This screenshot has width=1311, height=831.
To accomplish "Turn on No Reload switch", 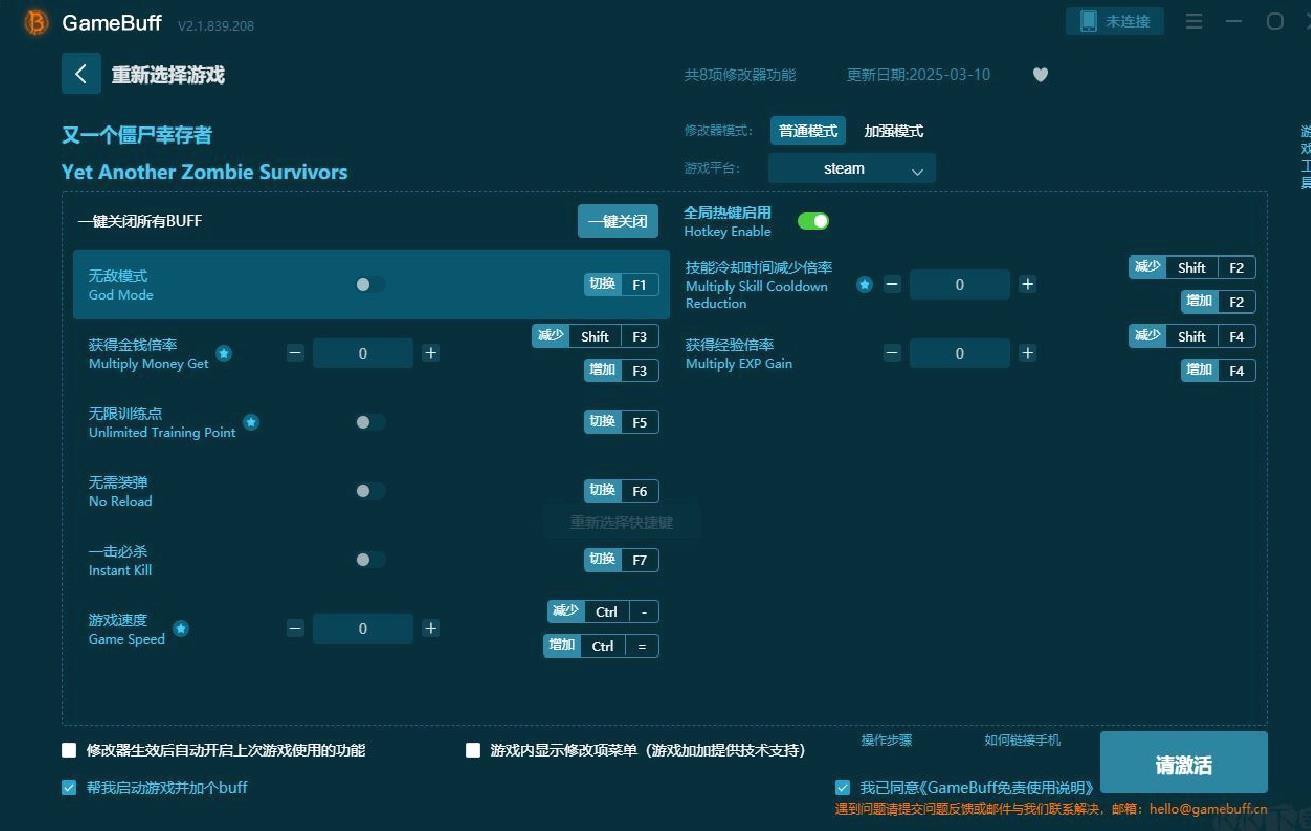I will [x=369, y=491].
